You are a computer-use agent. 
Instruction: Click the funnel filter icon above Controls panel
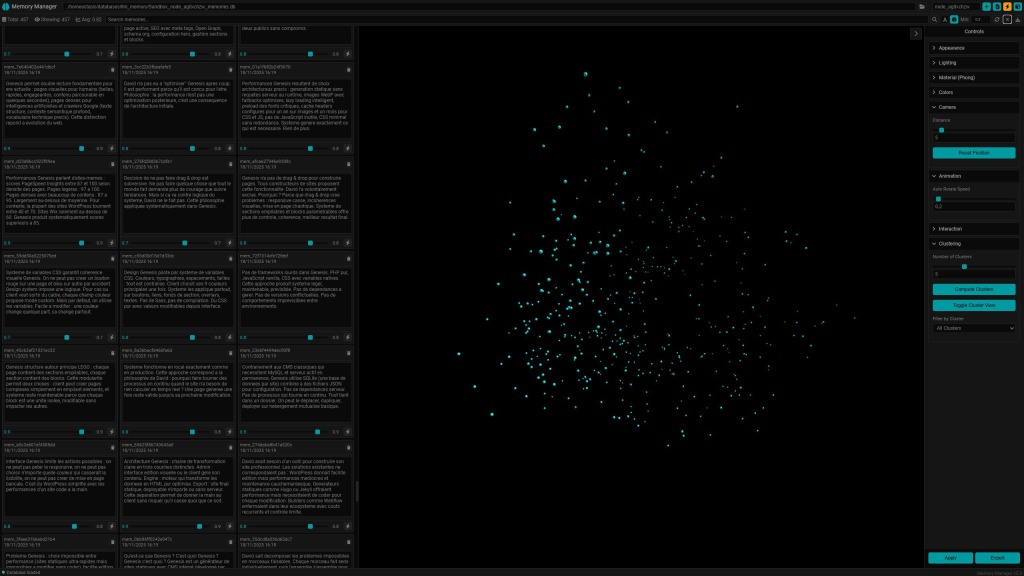[1018, 20]
